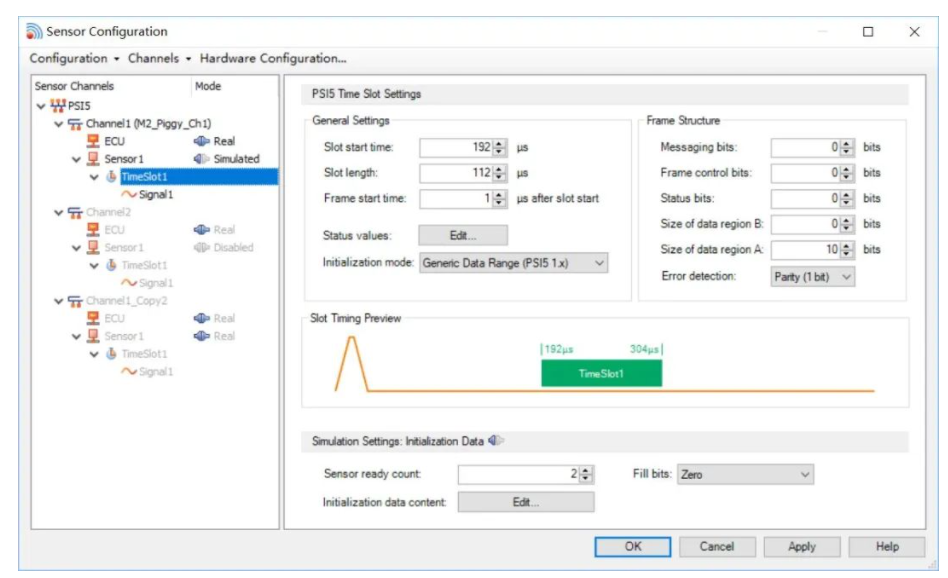This screenshot has height=578, width=948.
Task: Click the PSI5 root node icon
Action: click(x=58, y=106)
